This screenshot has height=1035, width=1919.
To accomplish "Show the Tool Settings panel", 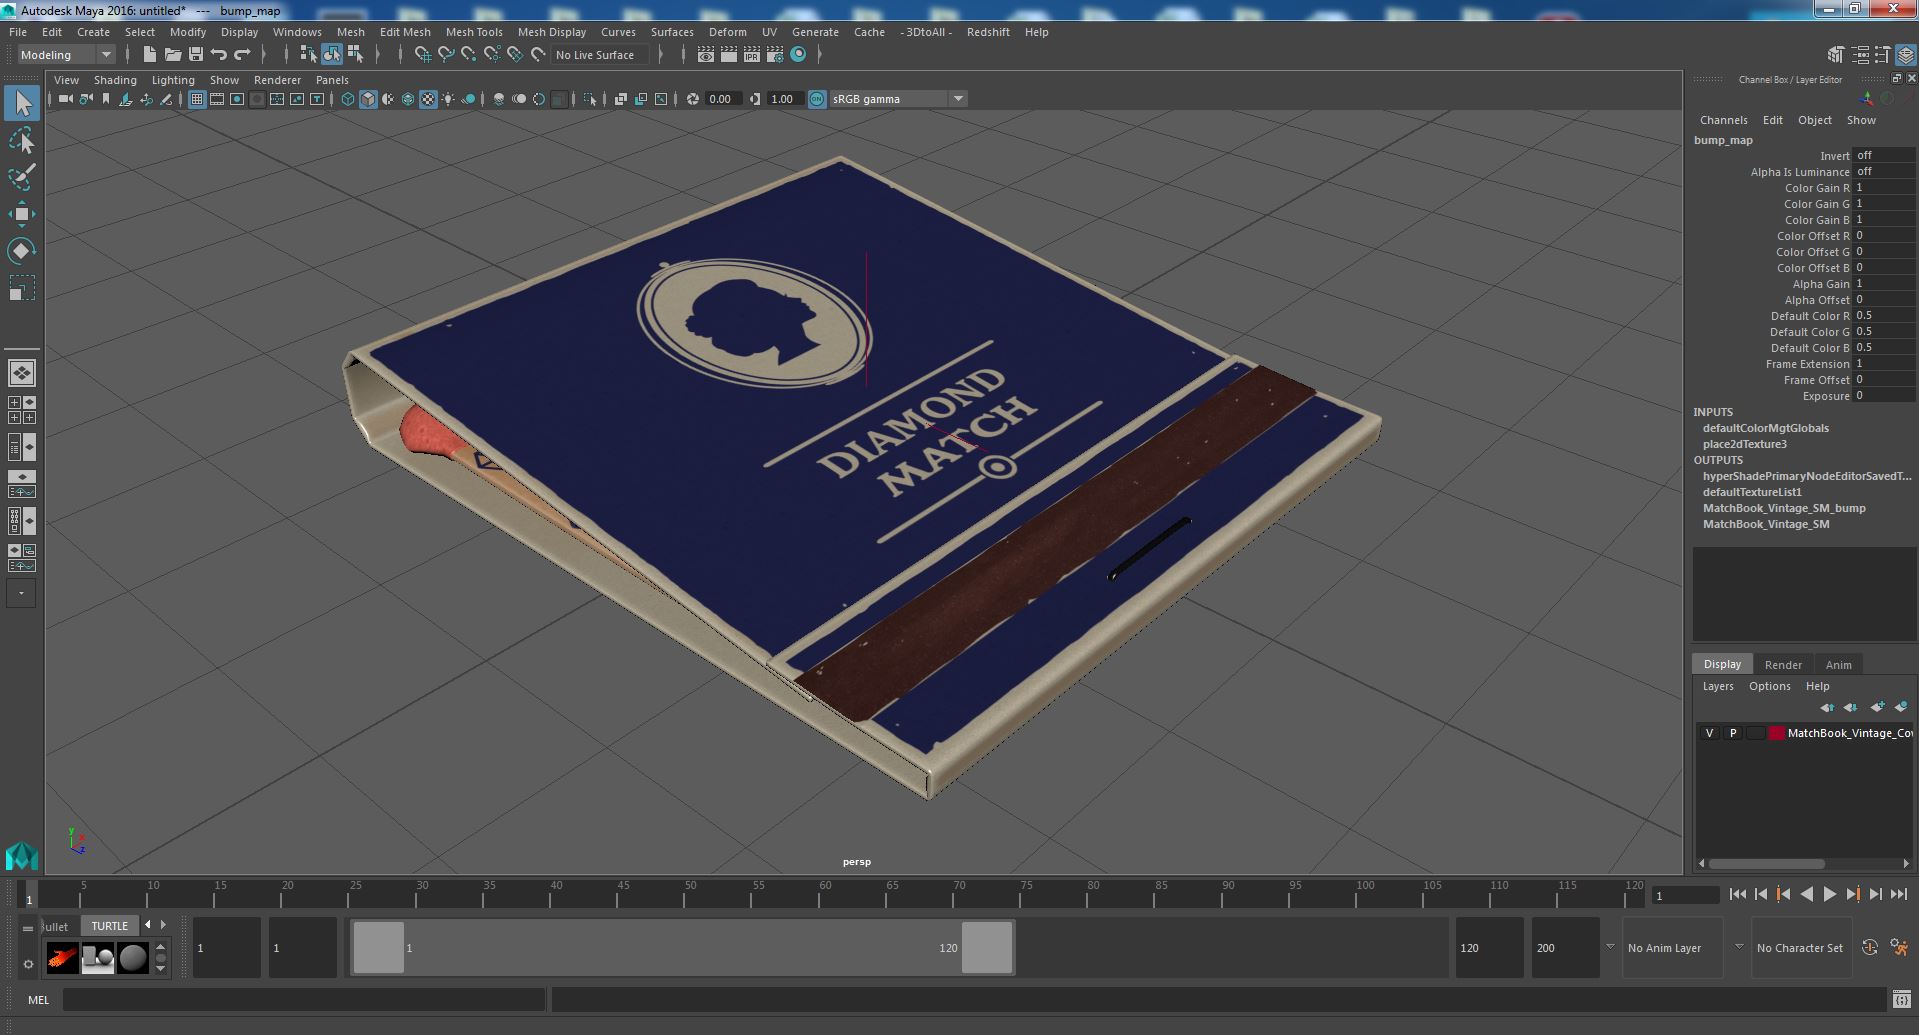I will point(1883,55).
